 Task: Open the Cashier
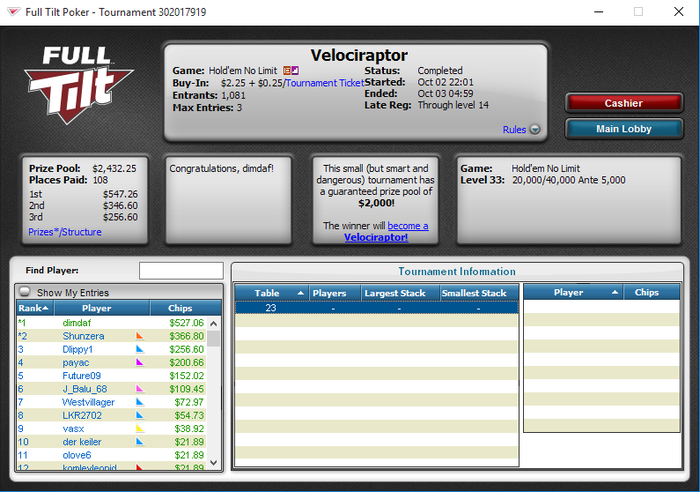point(624,103)
